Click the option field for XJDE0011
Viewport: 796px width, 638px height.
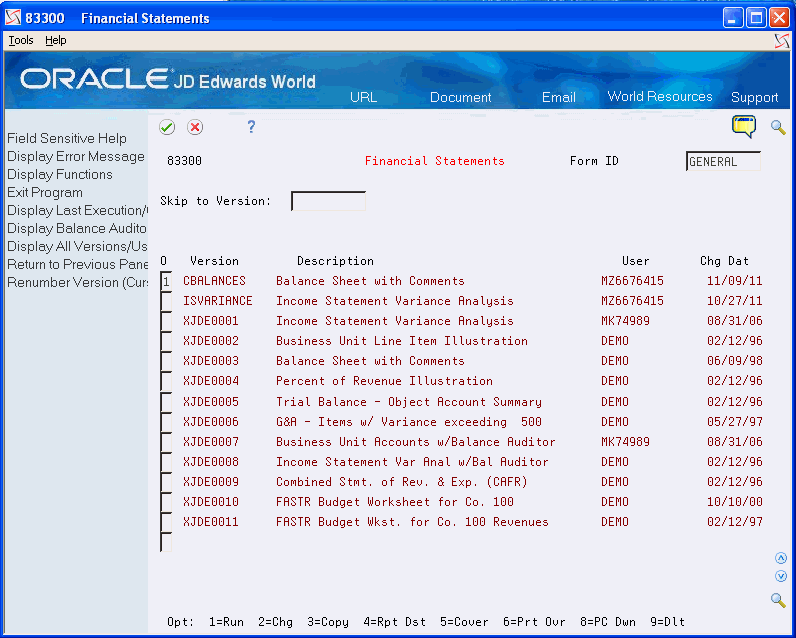coord(166,522)
